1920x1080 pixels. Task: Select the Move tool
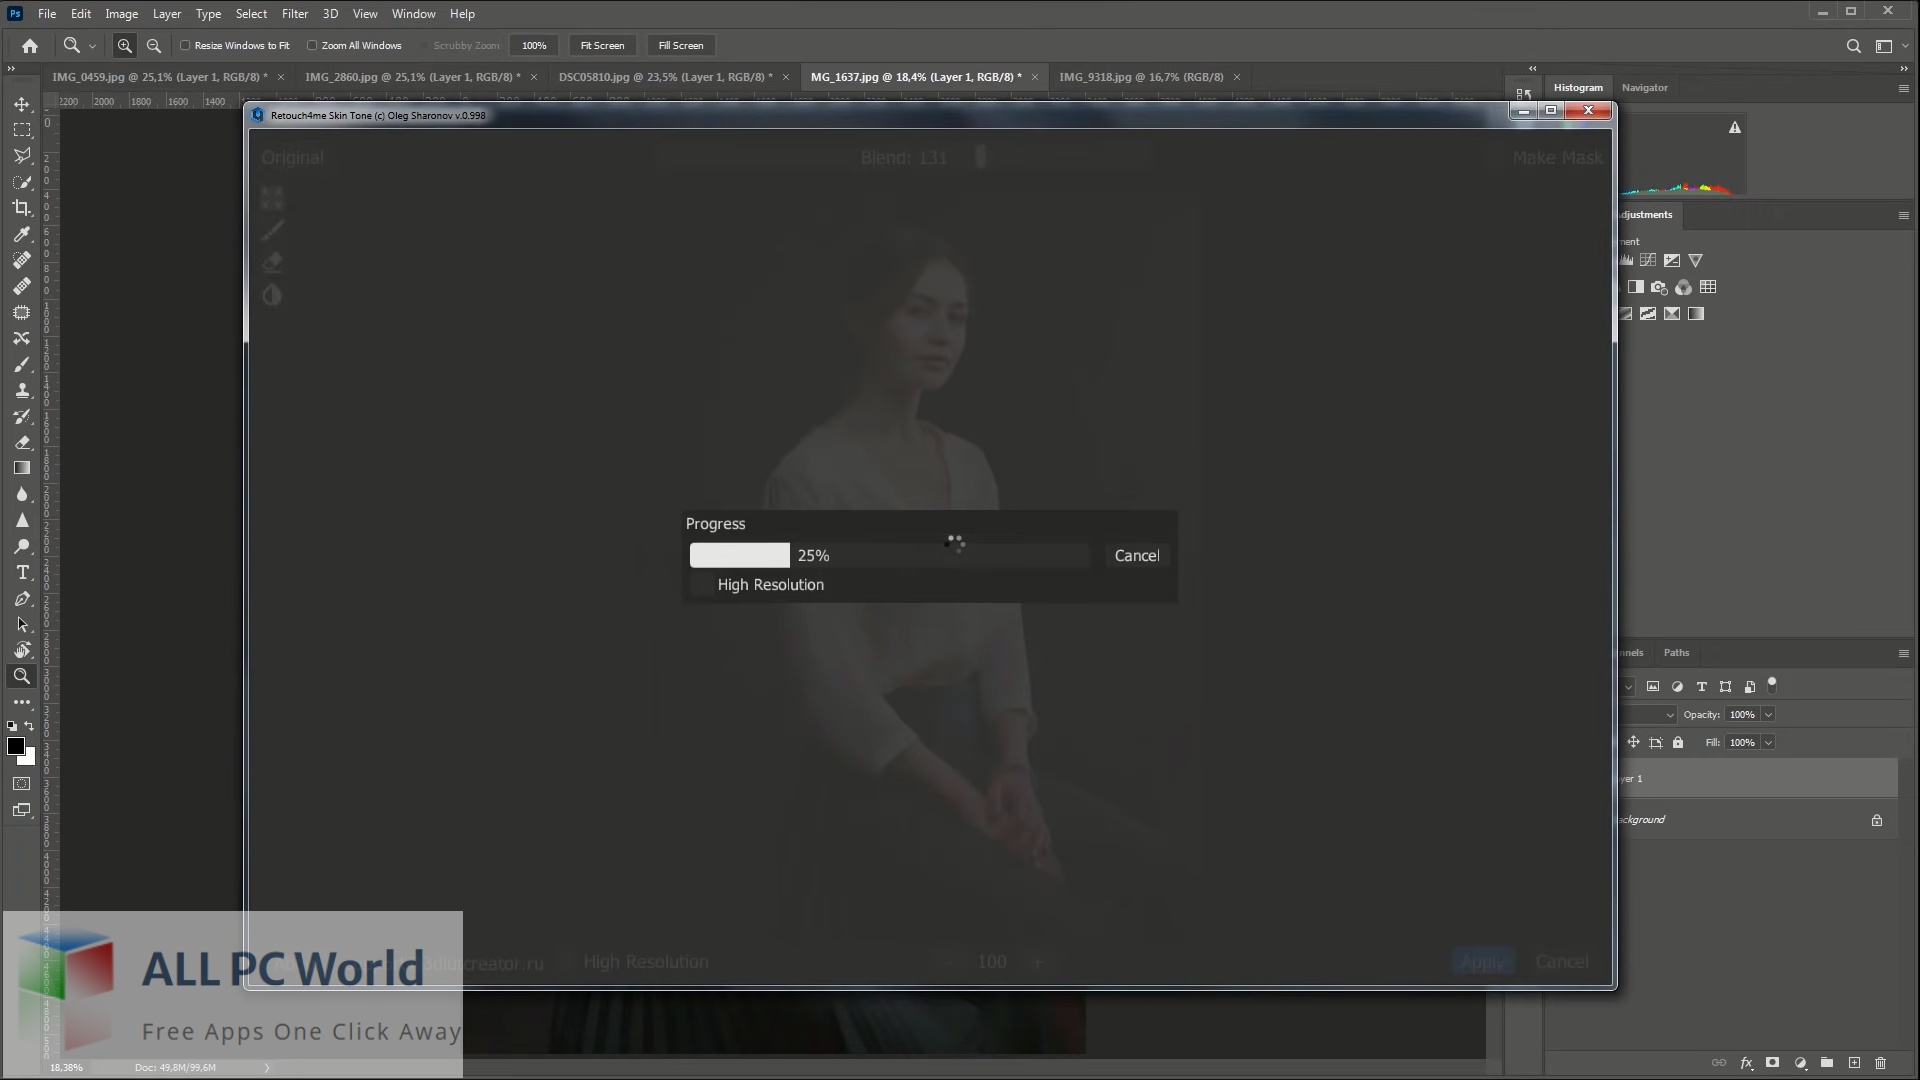point(22,104)
